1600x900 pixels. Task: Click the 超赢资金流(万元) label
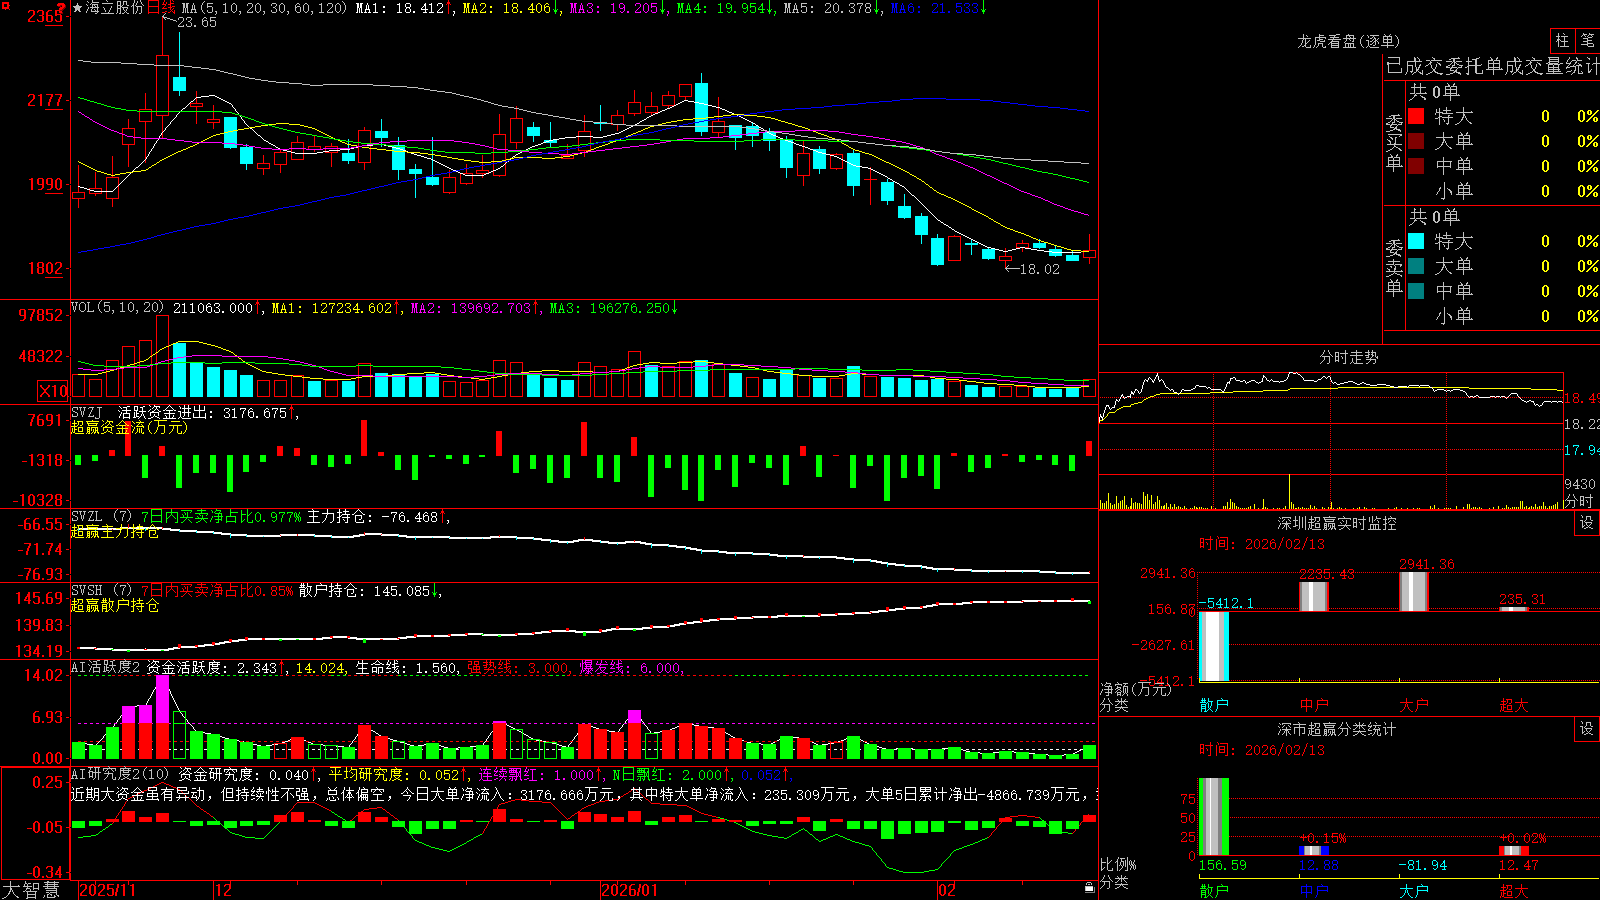[x=129, y=427]
